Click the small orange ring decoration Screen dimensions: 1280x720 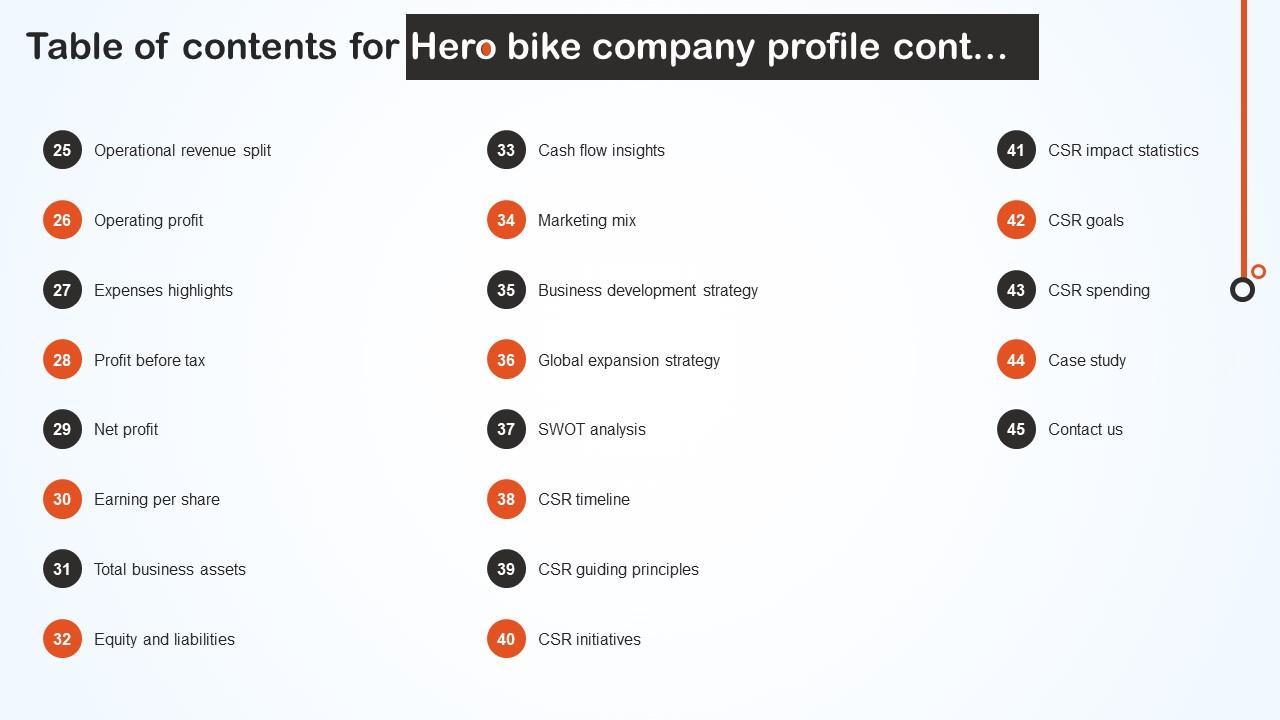(x=1258, y=271)
